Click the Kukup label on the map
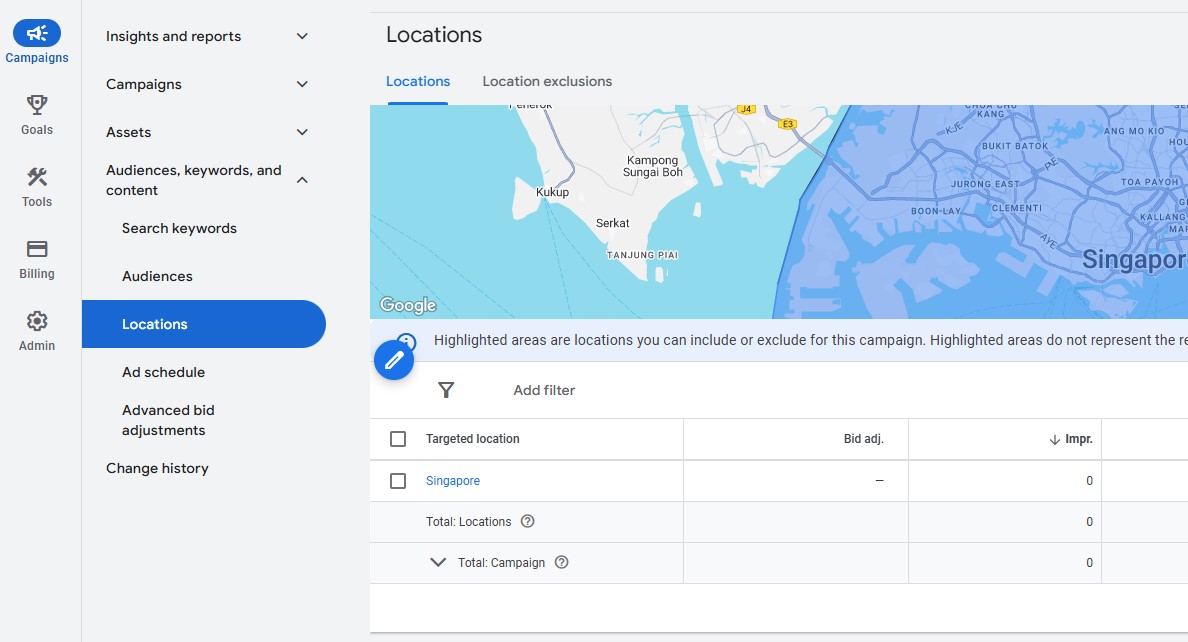The height and width of the screenshot is (642, 1188). (552, 193)
